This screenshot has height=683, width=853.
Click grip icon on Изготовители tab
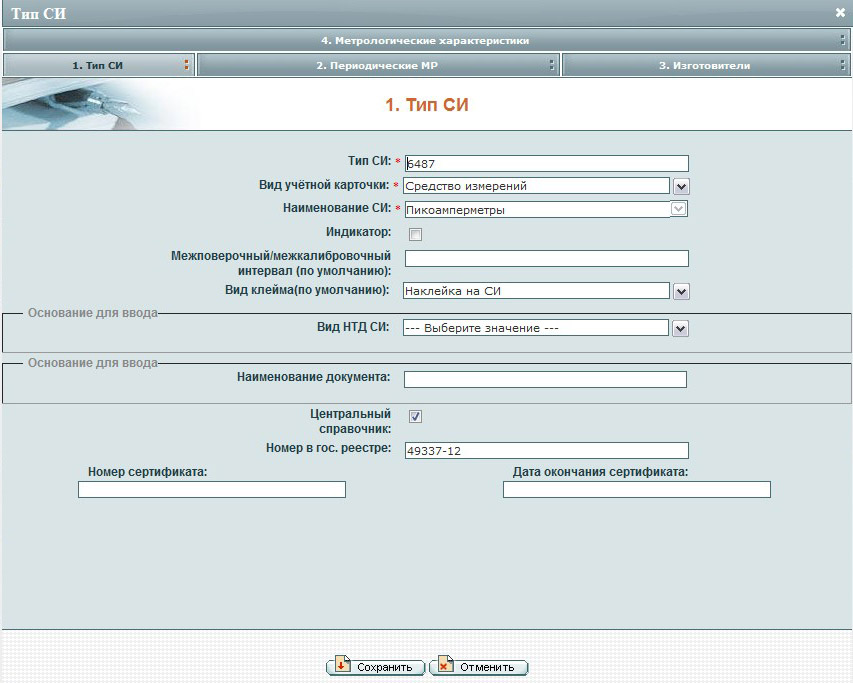[842, 65]
